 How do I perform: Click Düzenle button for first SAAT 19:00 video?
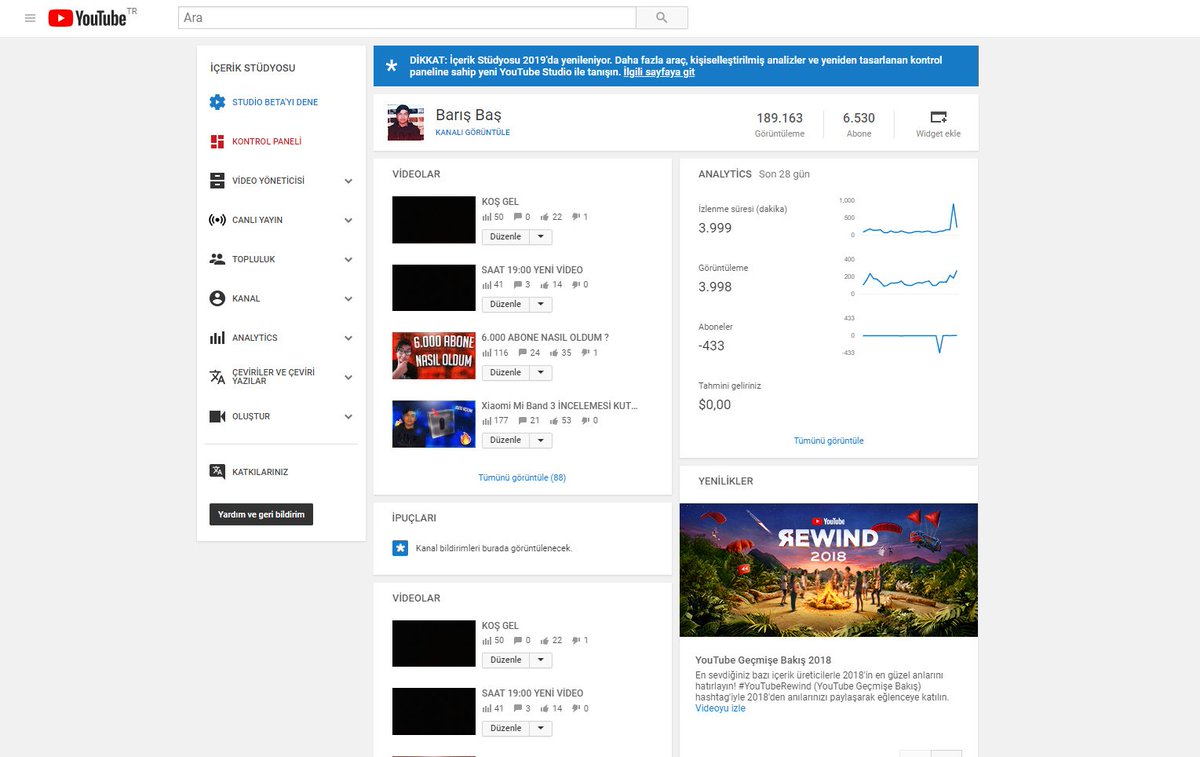pos(505,304)
